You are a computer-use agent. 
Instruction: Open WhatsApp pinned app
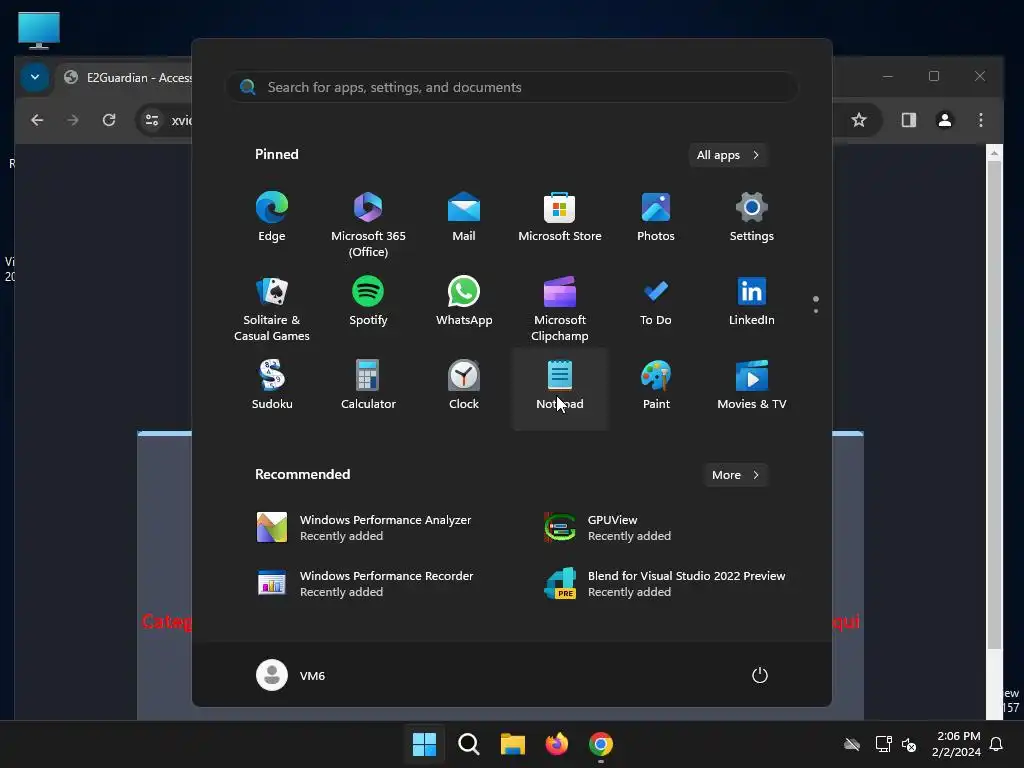pos(464,301)
